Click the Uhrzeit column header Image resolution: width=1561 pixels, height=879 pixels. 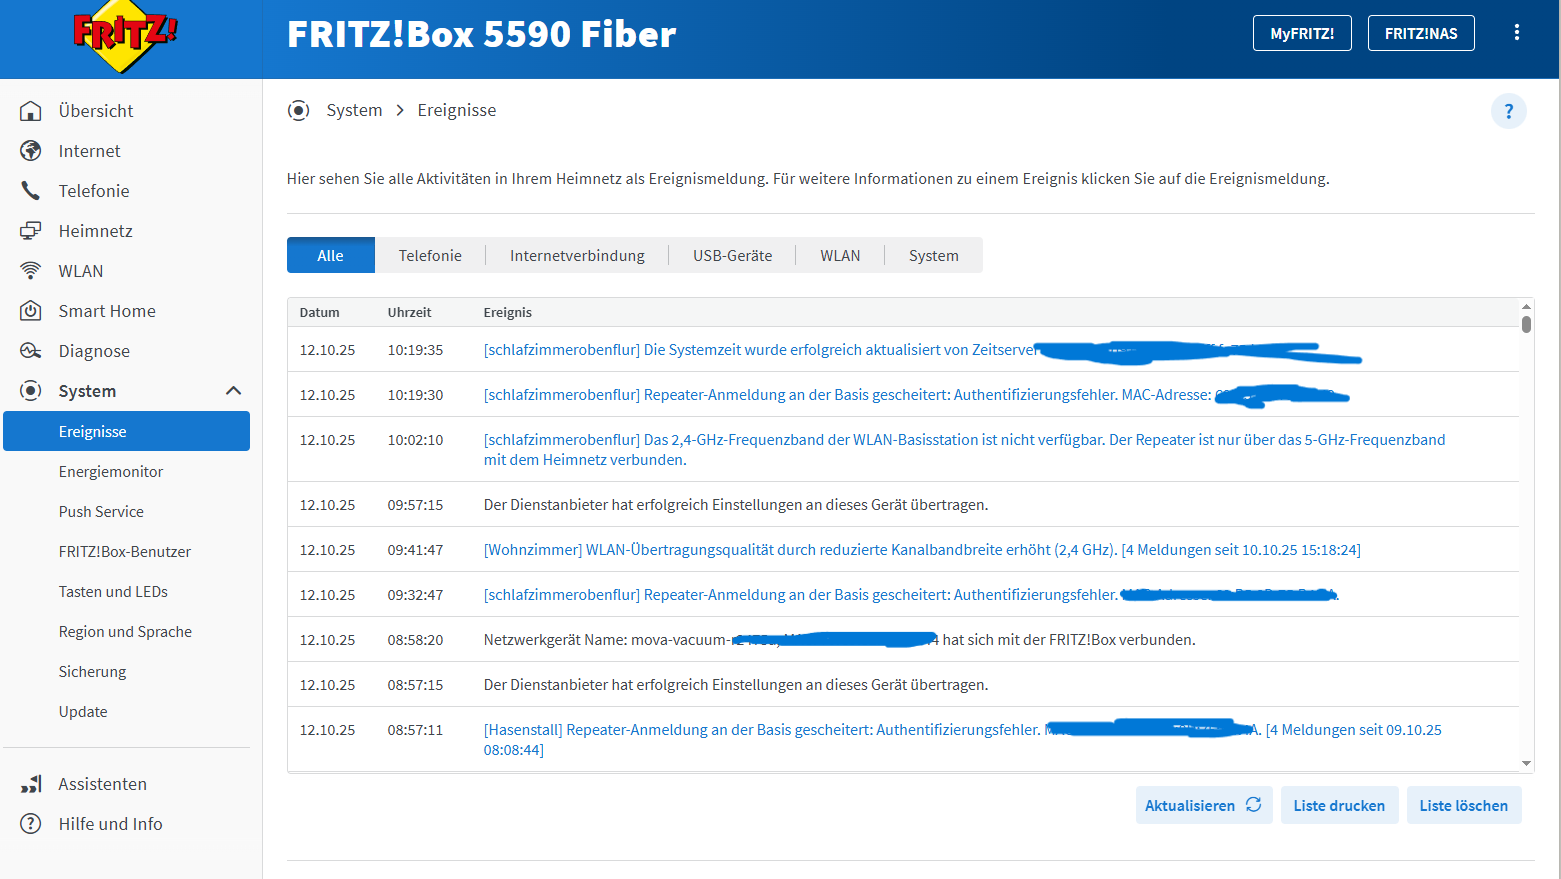point(409,312)
